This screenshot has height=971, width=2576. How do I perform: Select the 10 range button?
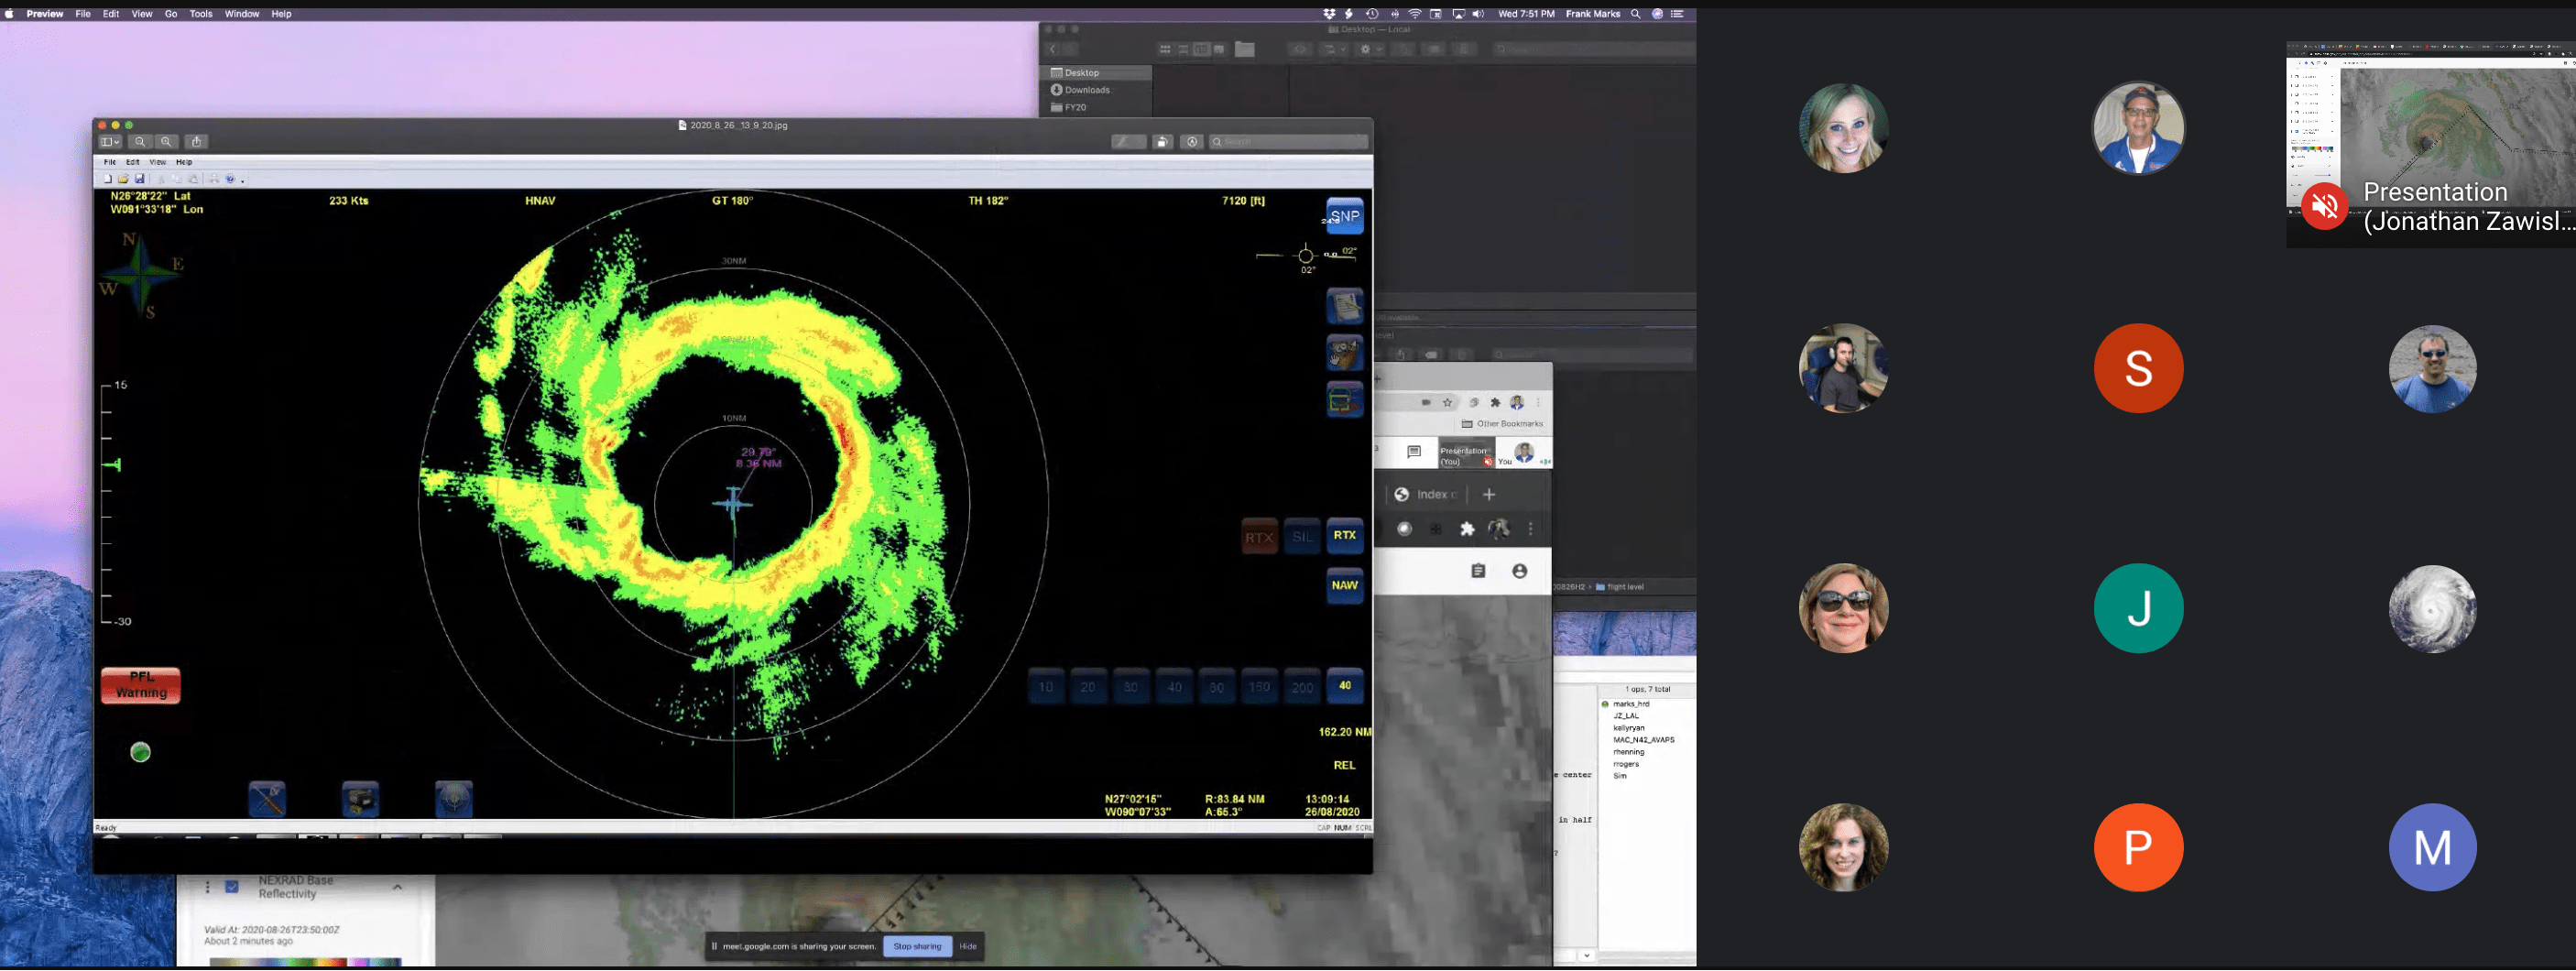click(1046, 687)
